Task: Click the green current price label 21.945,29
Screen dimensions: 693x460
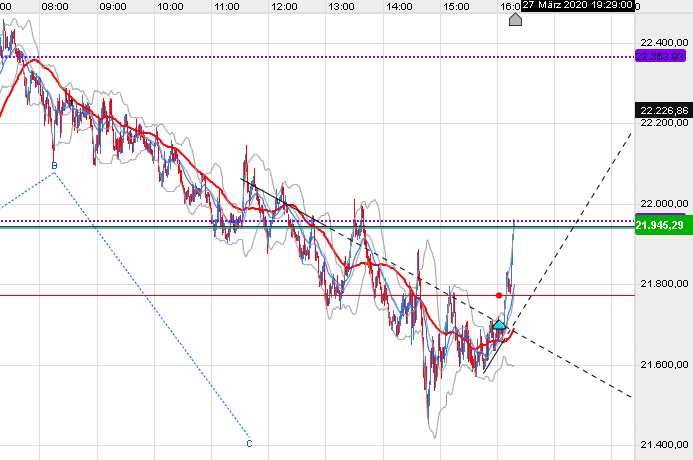Action: click(664, 225)
